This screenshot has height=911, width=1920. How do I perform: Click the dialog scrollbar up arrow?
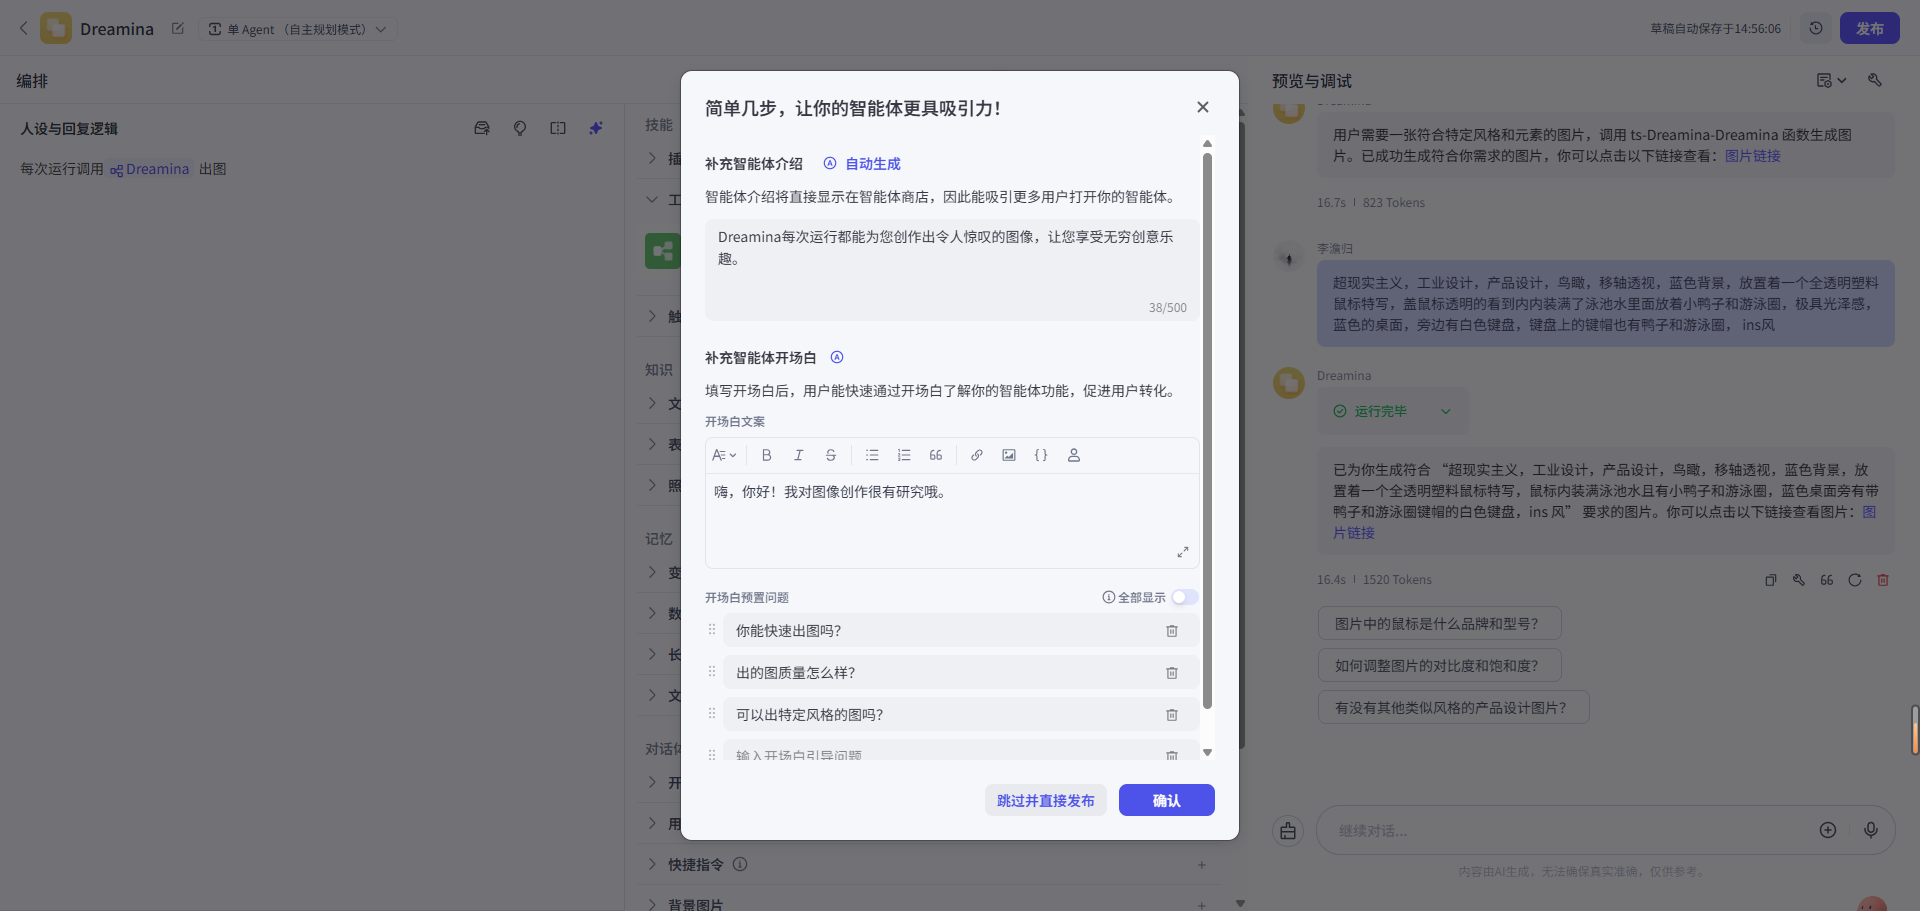click(1207, 144)
